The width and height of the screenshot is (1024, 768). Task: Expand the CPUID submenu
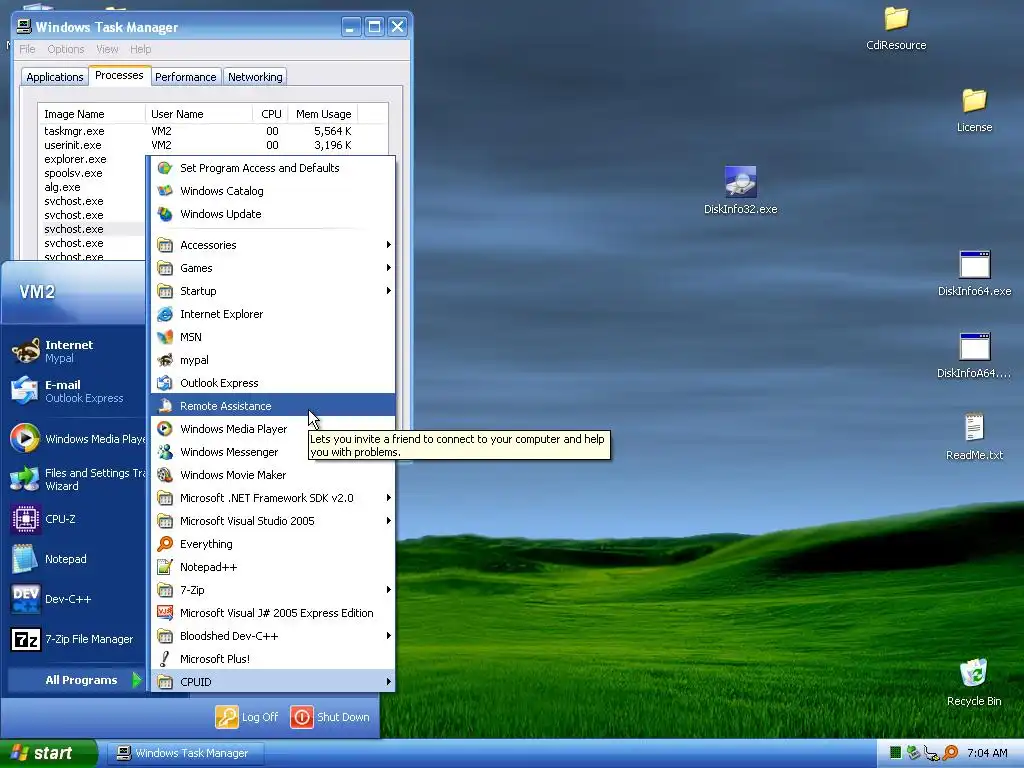[x=273, y=682]
